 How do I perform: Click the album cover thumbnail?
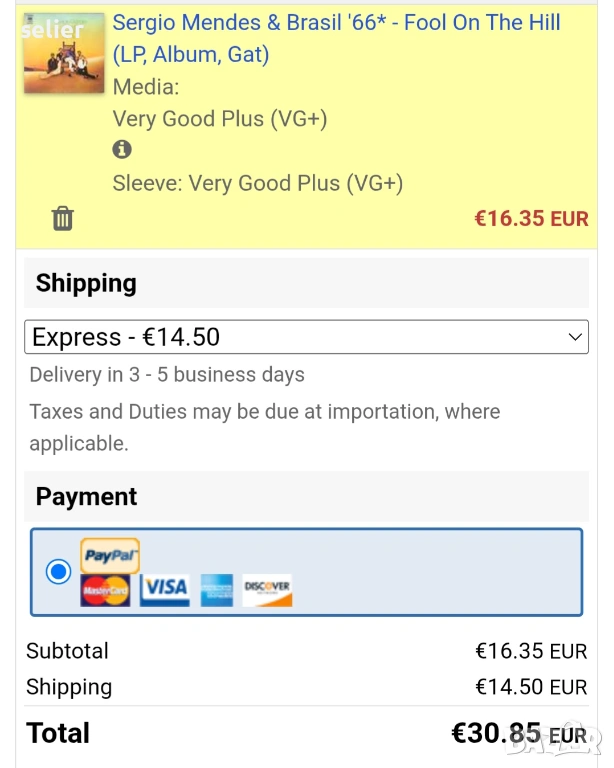click(x=64, y=53)
